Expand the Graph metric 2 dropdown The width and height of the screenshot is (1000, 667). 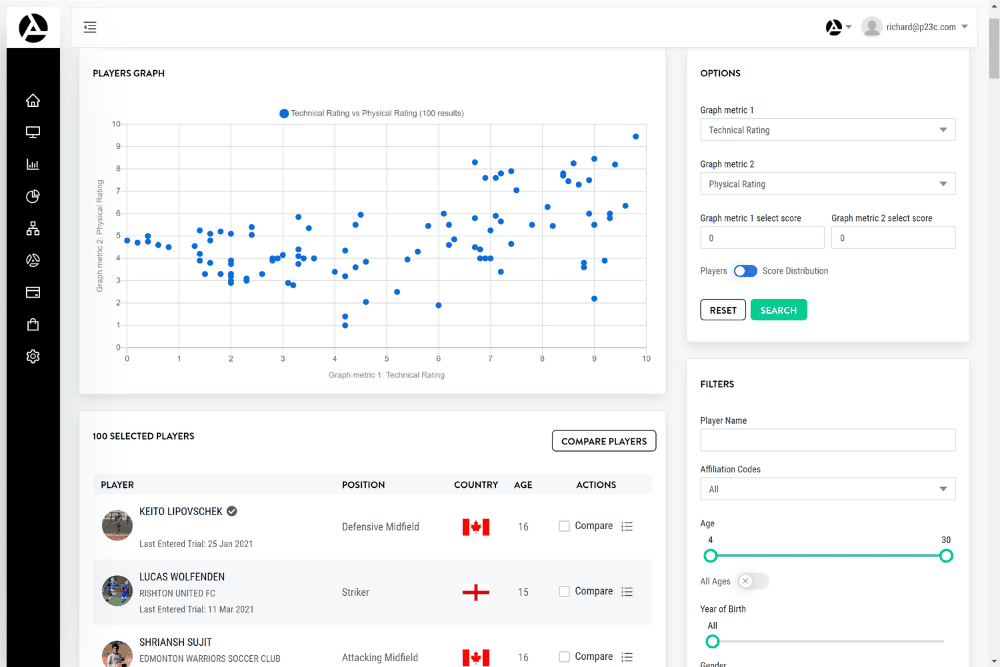827,184
